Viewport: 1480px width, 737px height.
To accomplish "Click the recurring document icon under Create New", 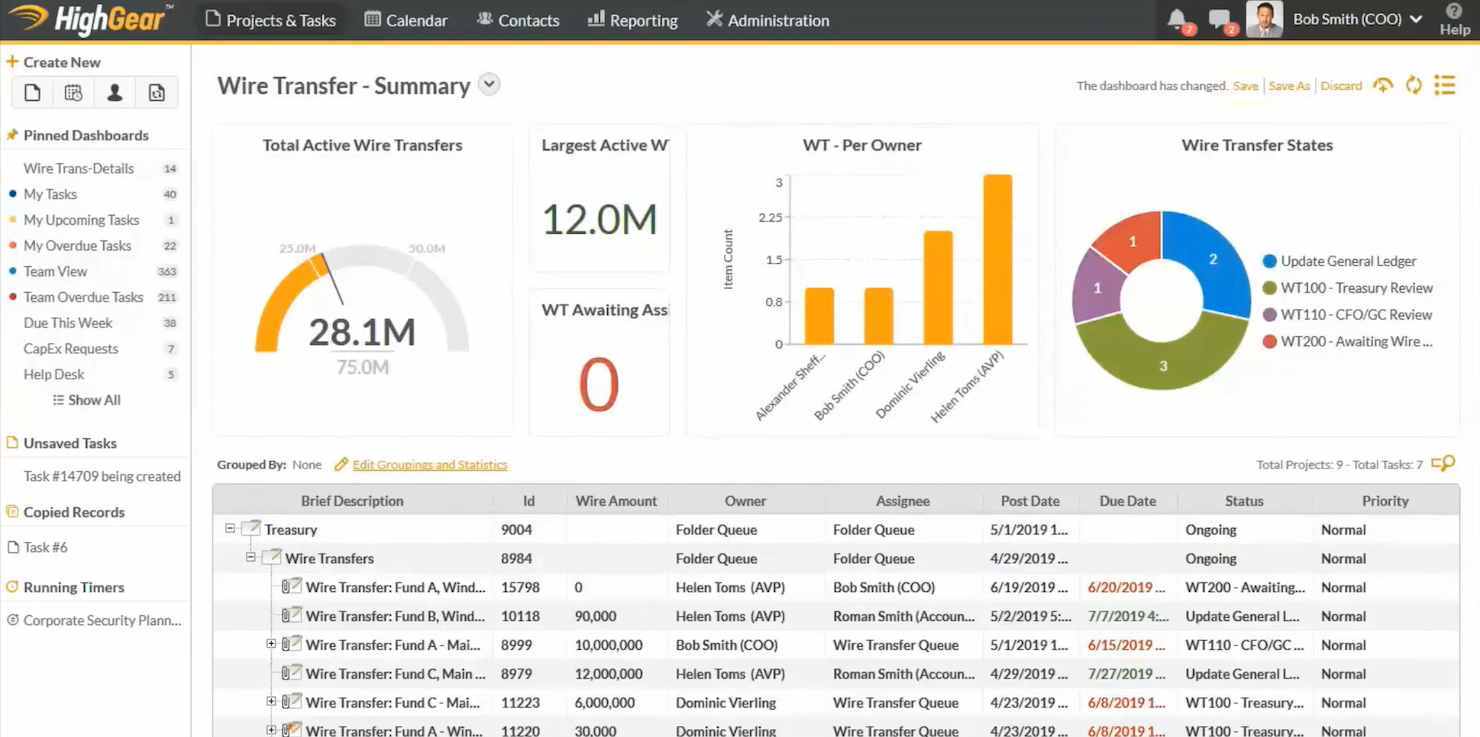I will [x=157, y=93].
